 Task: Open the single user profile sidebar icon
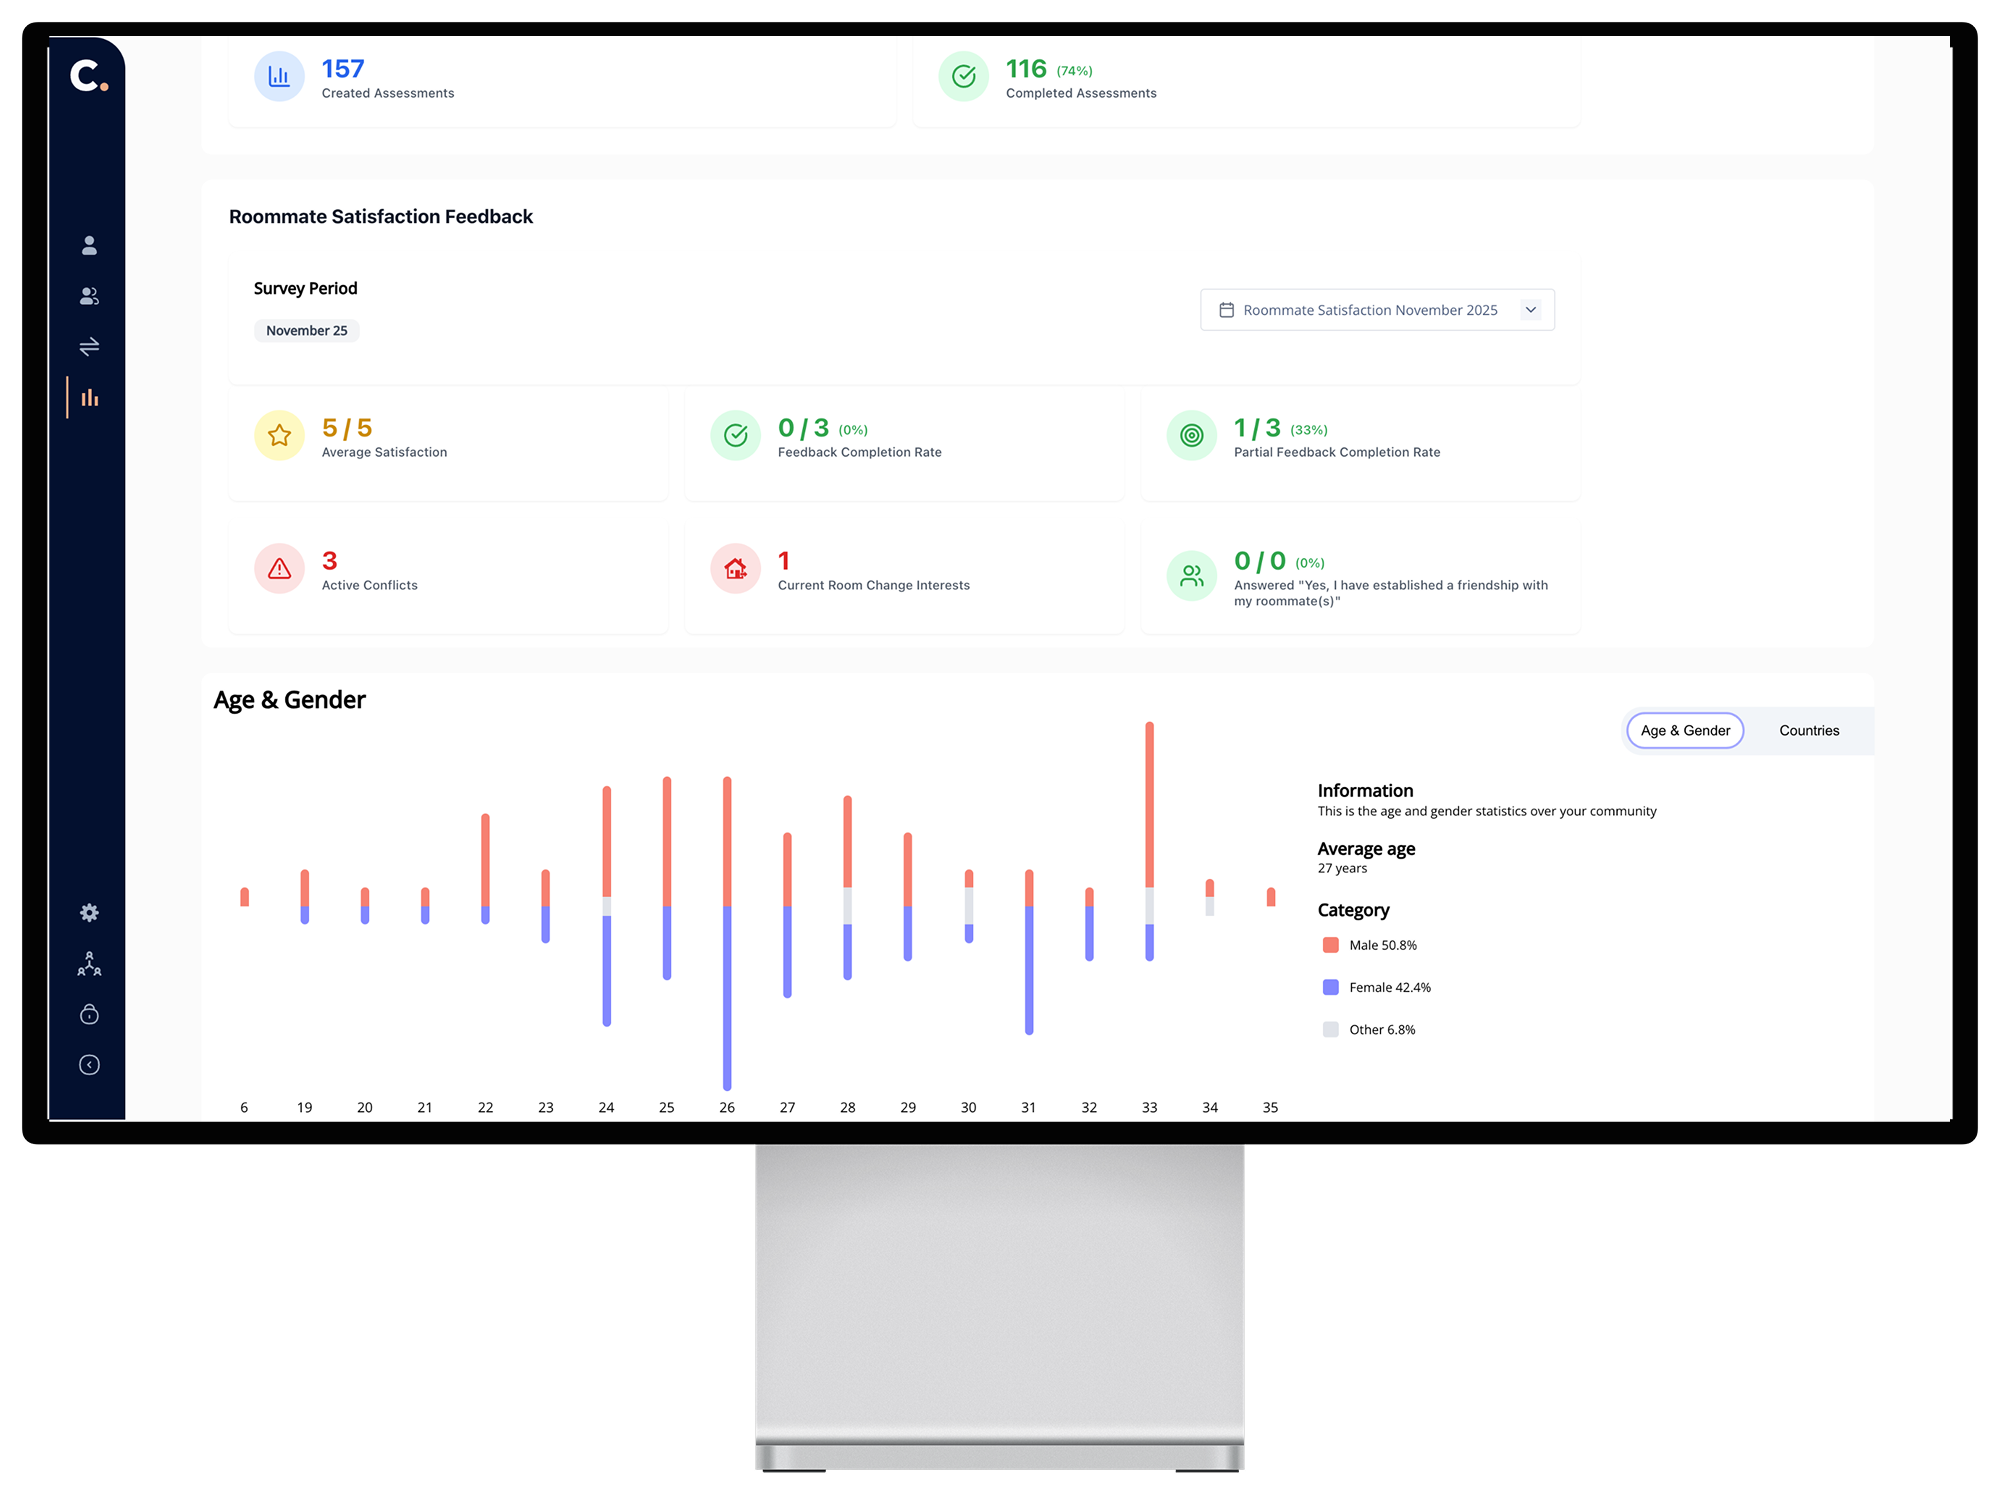pos(89,245)
